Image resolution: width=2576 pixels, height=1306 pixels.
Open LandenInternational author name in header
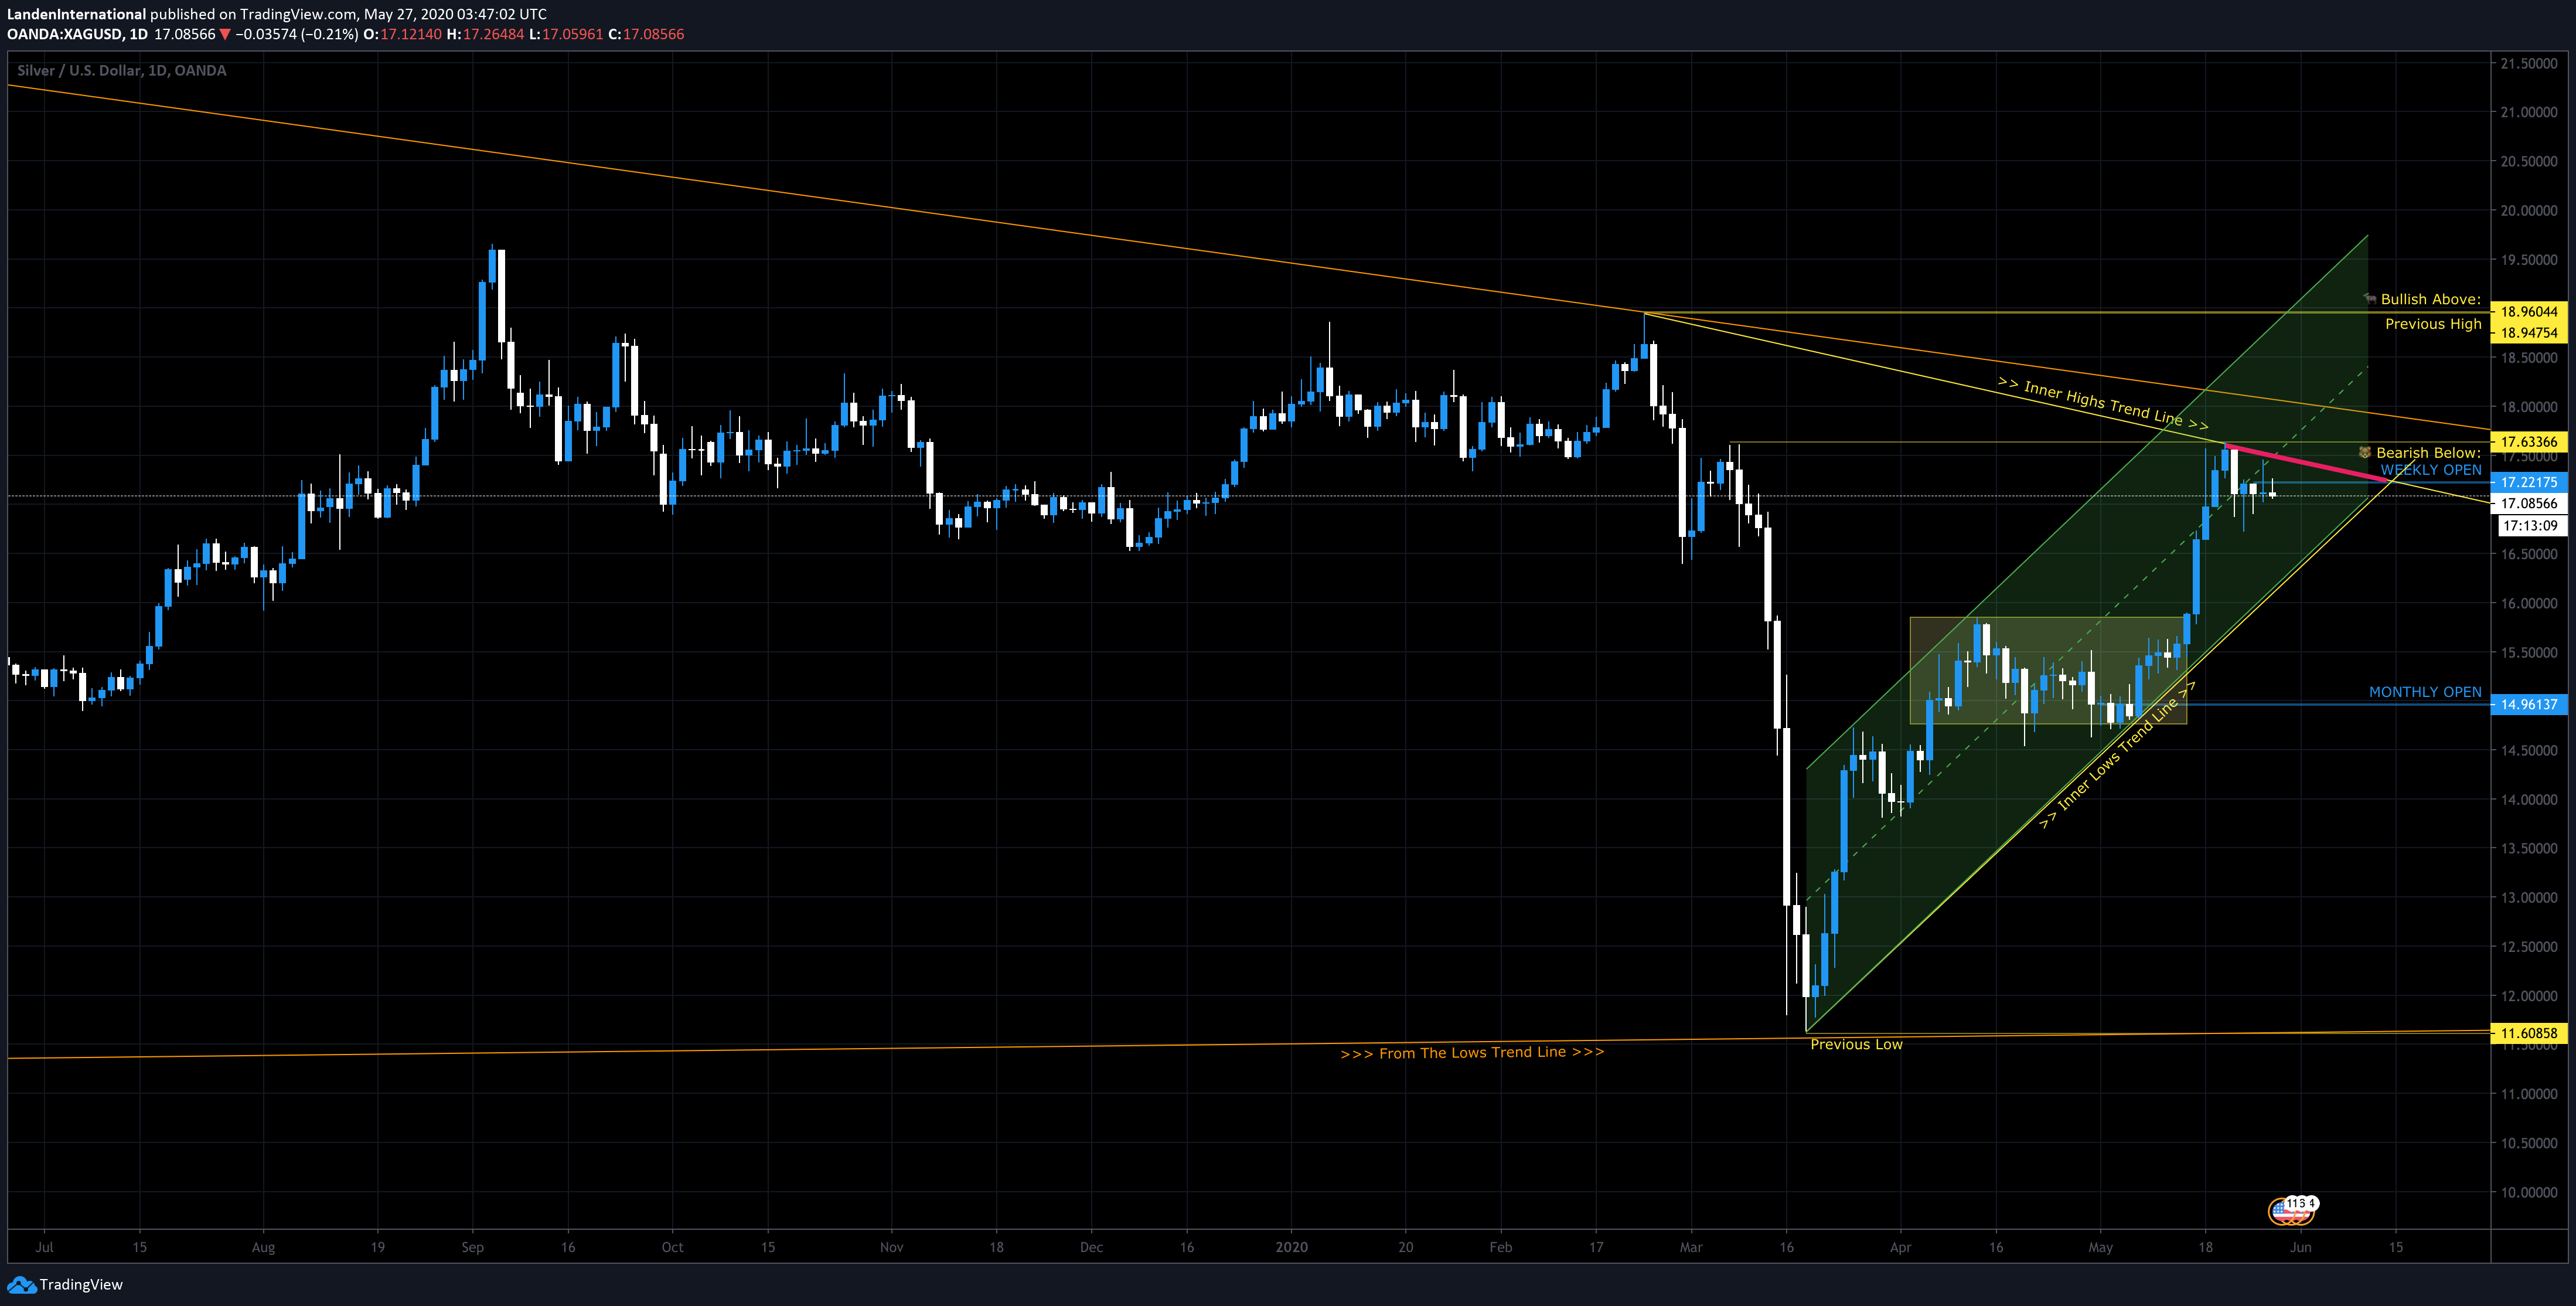click(x=76, y=14)
